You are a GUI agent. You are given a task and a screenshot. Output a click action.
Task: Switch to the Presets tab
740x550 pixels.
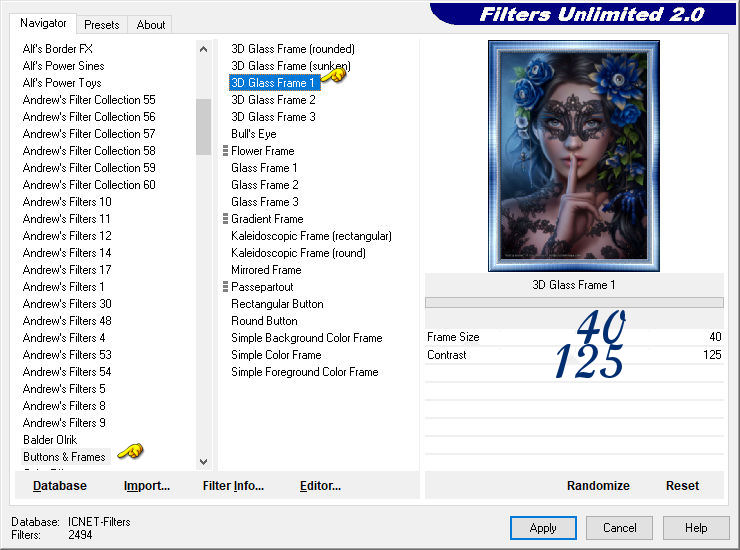tap(101, 25)
